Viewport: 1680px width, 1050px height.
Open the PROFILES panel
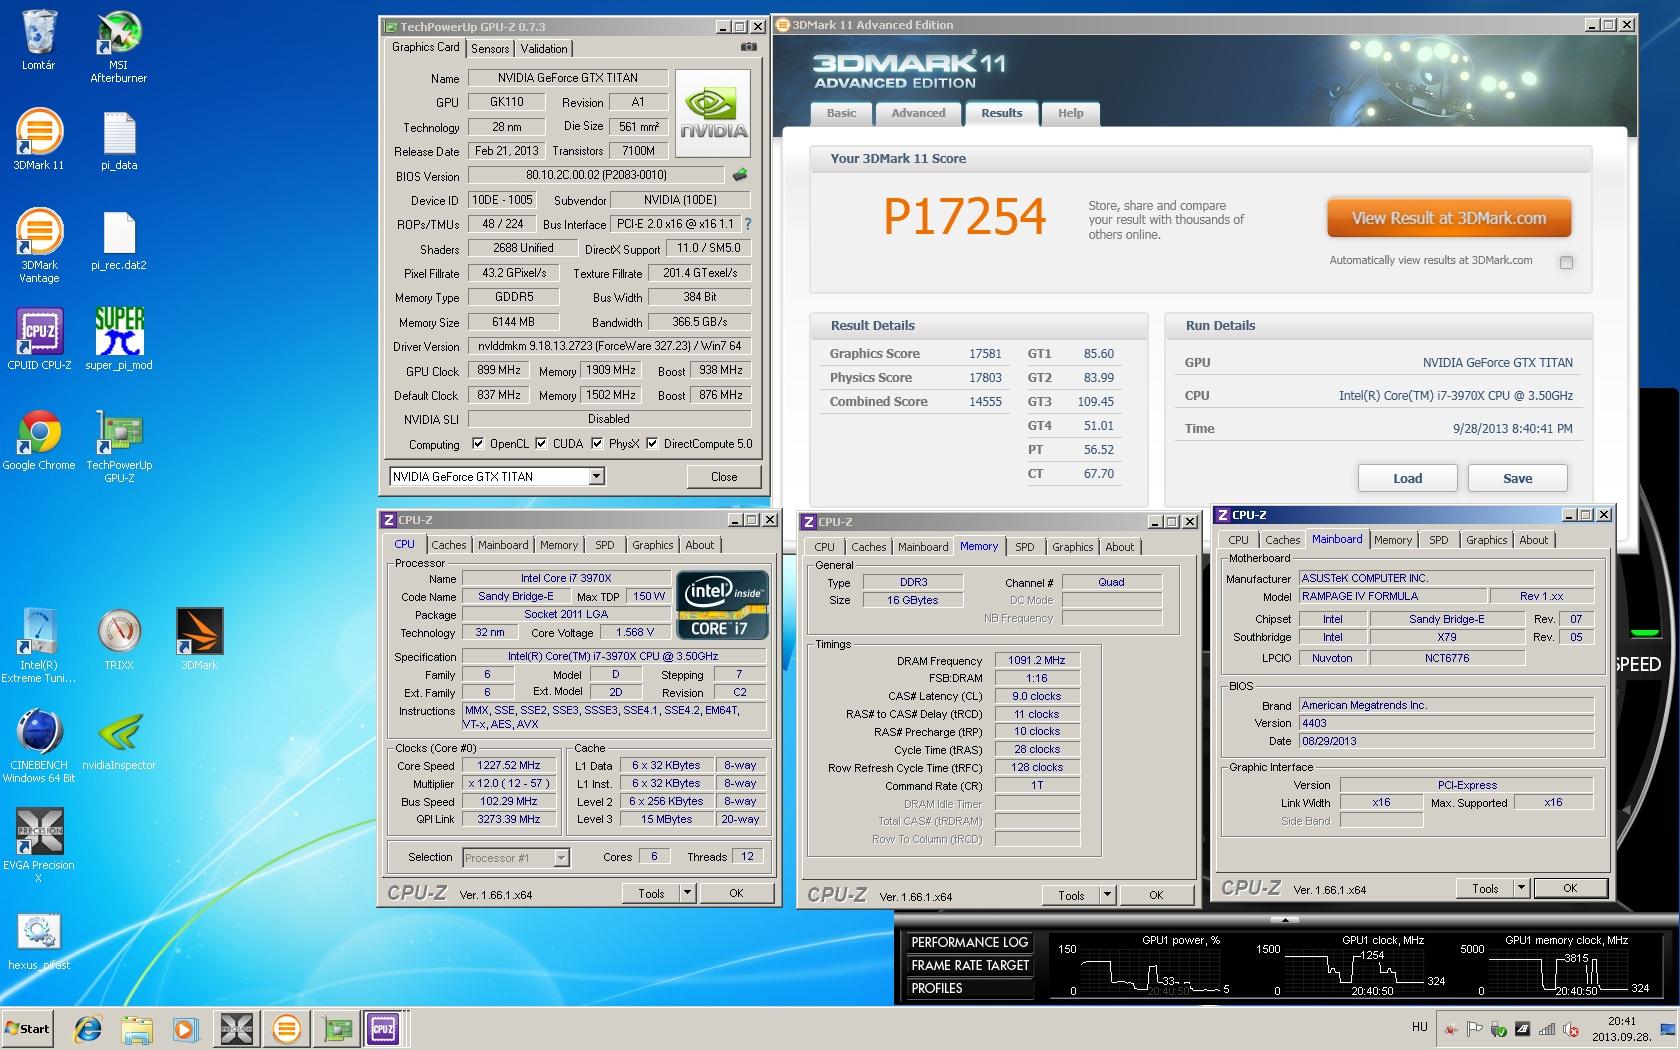tap(969, 988)
